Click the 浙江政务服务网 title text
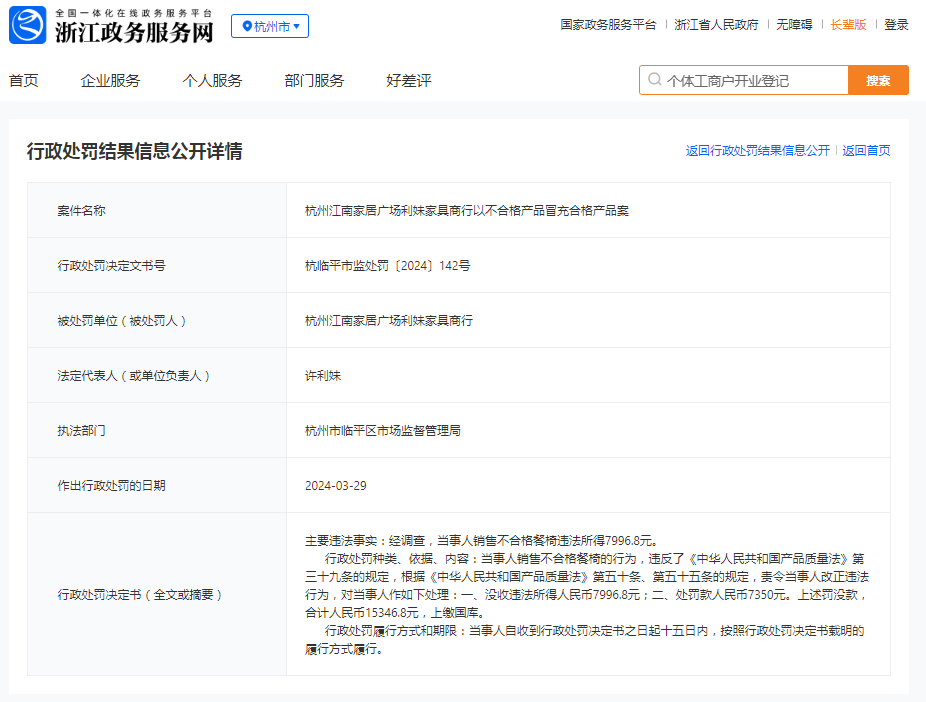The width and height of the screenshot is (926, 702). [133, 32]
